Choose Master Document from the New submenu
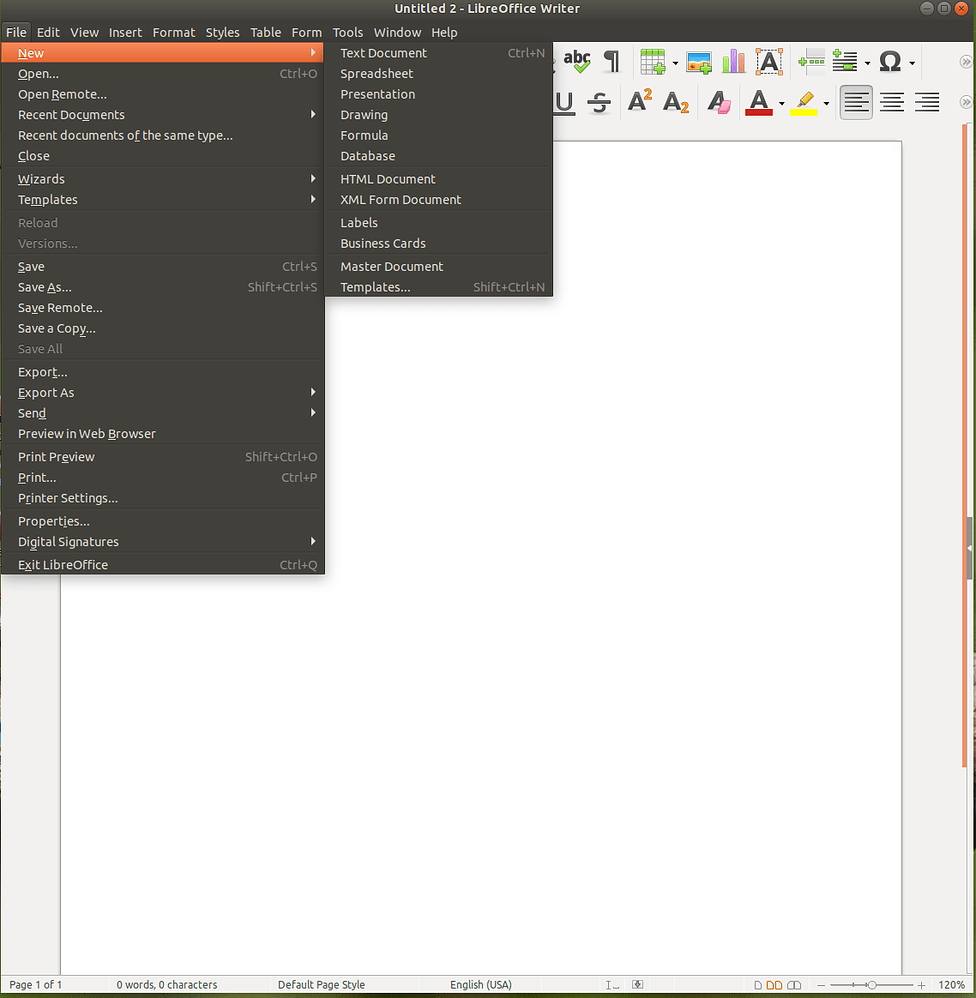 pyautogui.click(x=391, y=266)
